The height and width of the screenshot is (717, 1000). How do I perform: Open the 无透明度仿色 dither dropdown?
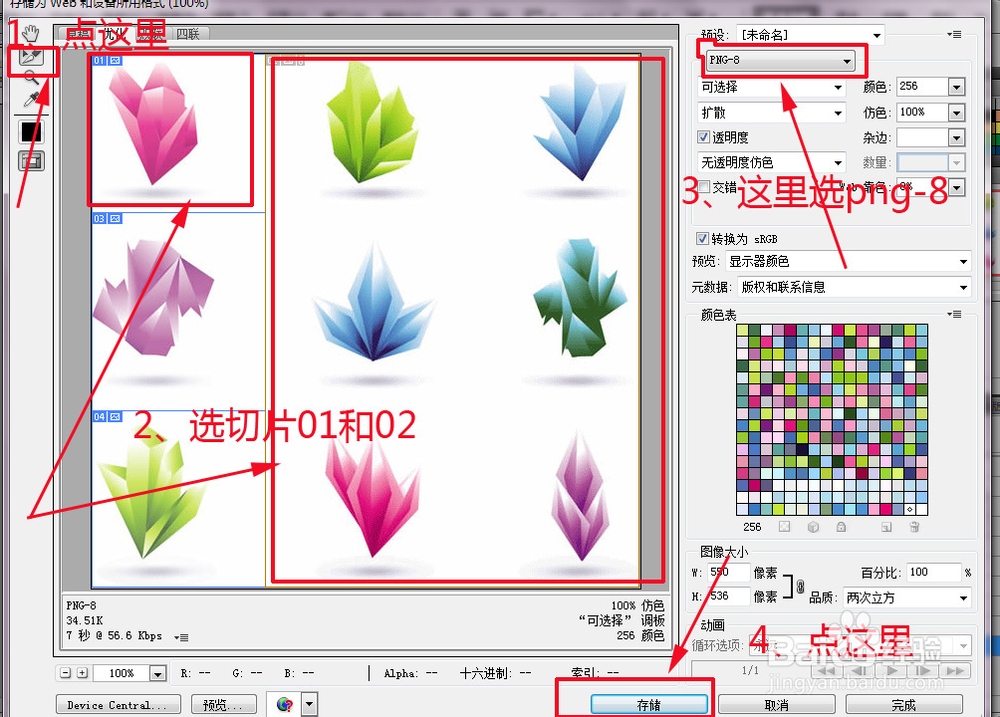tap(770, 161)
